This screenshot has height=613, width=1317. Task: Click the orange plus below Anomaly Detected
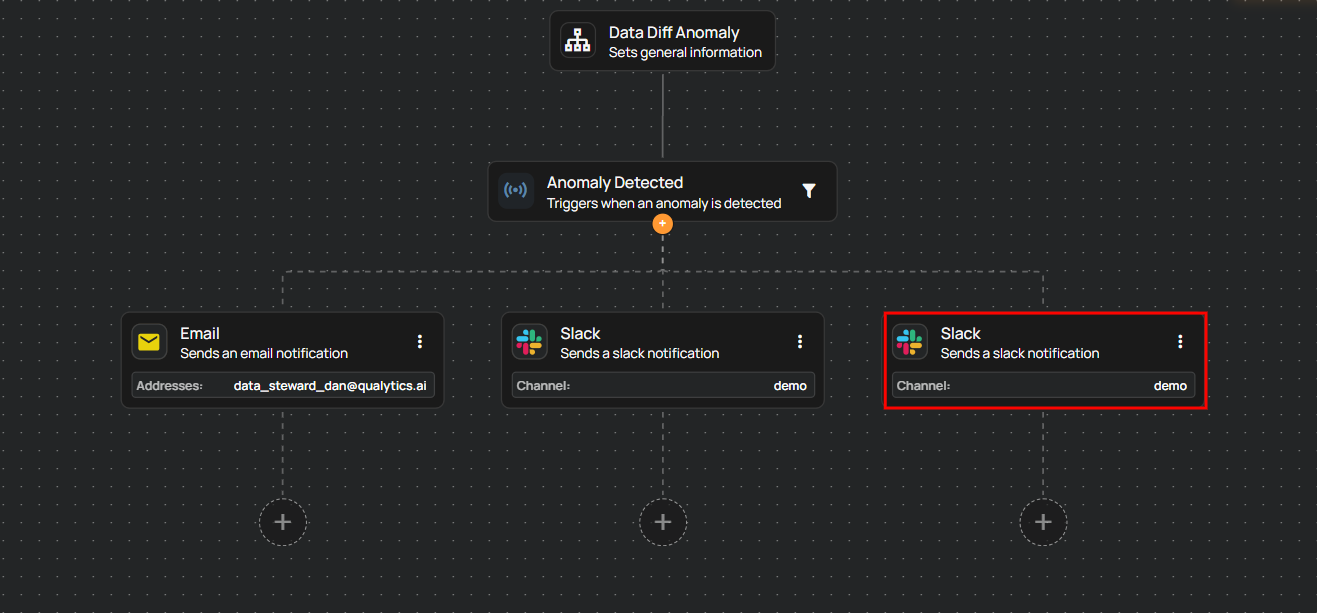[x=662, y=224]
